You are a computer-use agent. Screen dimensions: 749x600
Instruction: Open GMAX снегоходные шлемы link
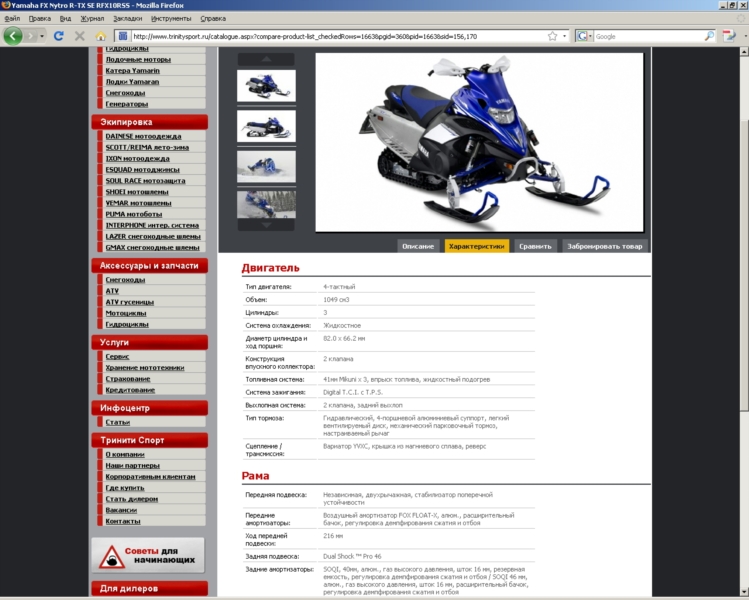click(x=152, y=247)
